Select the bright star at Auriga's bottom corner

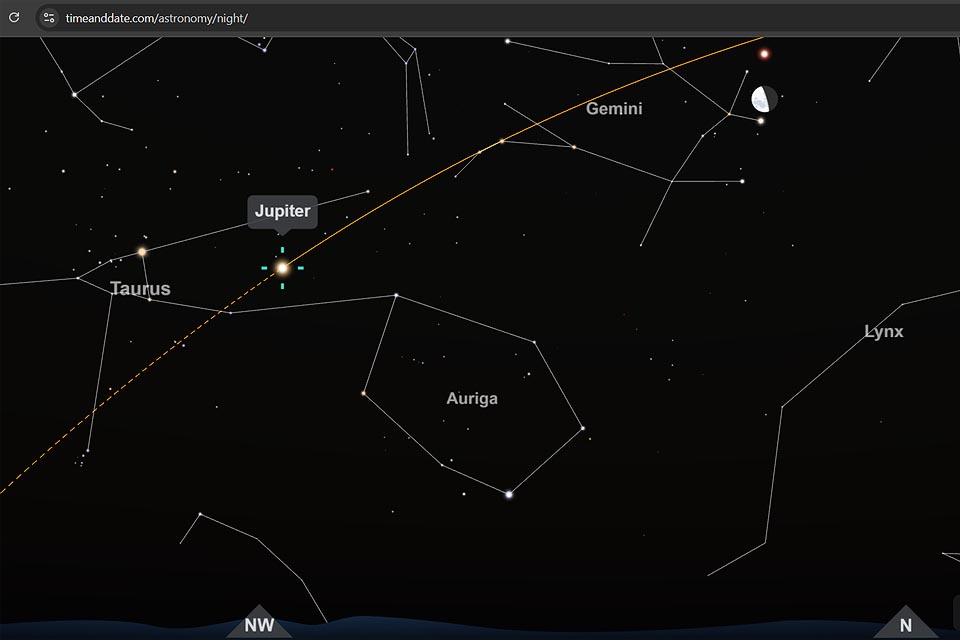pos(509,494)
